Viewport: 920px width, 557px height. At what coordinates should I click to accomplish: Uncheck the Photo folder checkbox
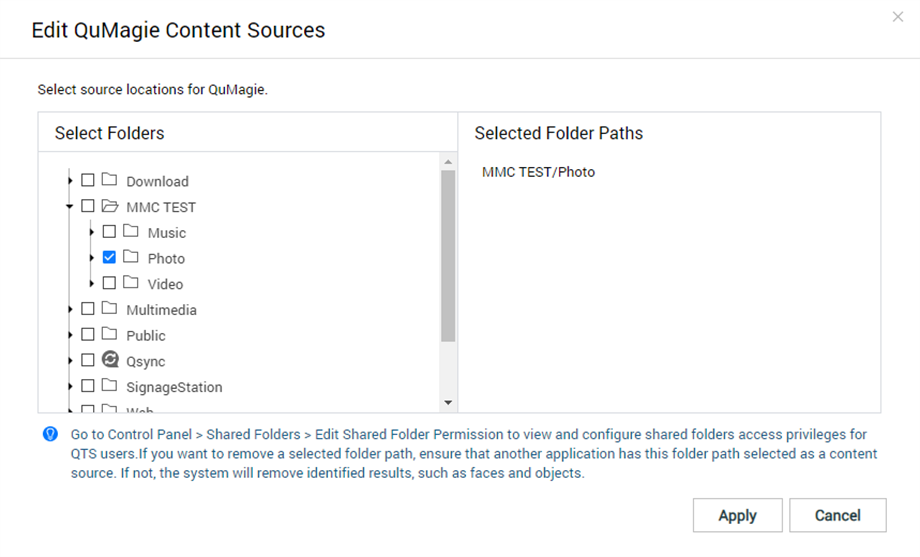(109, 258)
